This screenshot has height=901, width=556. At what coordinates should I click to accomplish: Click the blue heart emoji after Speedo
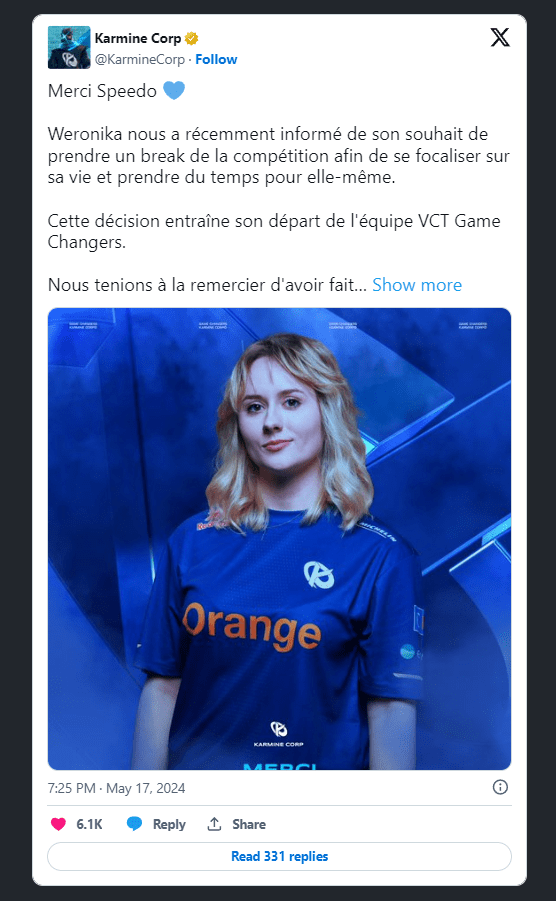174,91
